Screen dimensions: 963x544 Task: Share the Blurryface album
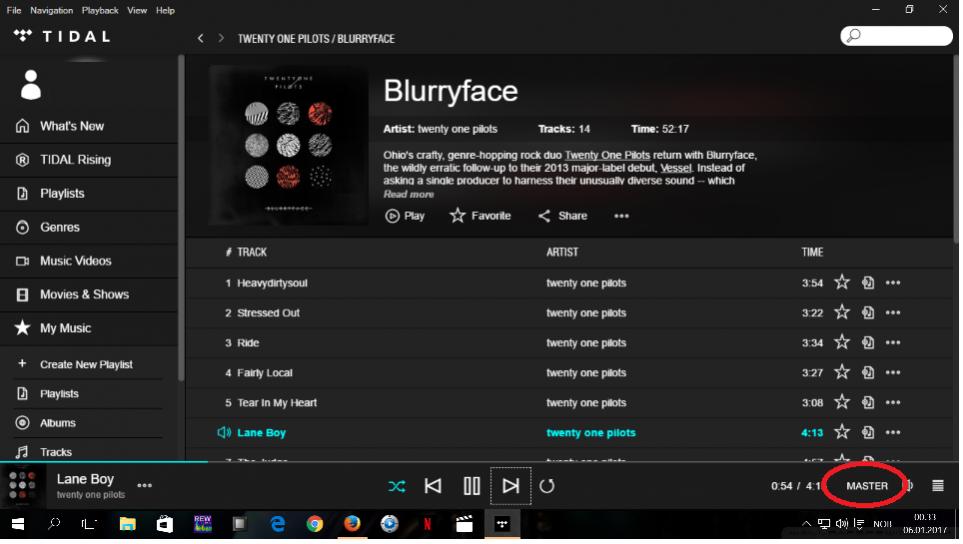coord(565,217)
